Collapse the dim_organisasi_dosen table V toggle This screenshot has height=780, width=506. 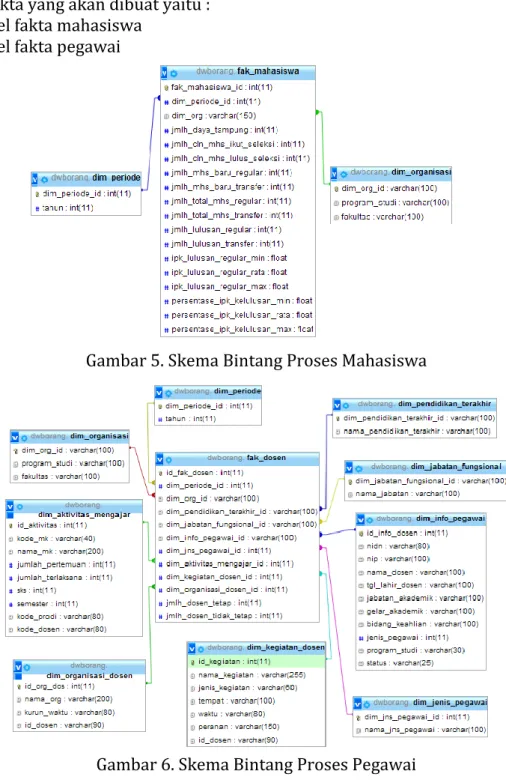point(18,667)
